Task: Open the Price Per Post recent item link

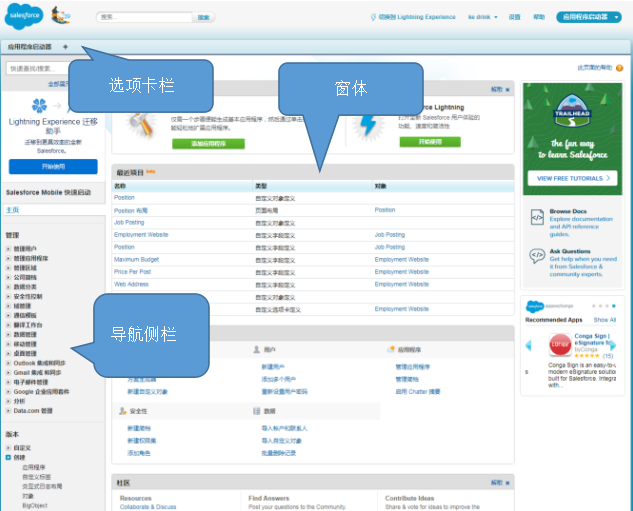Action: tap(132, 272)
